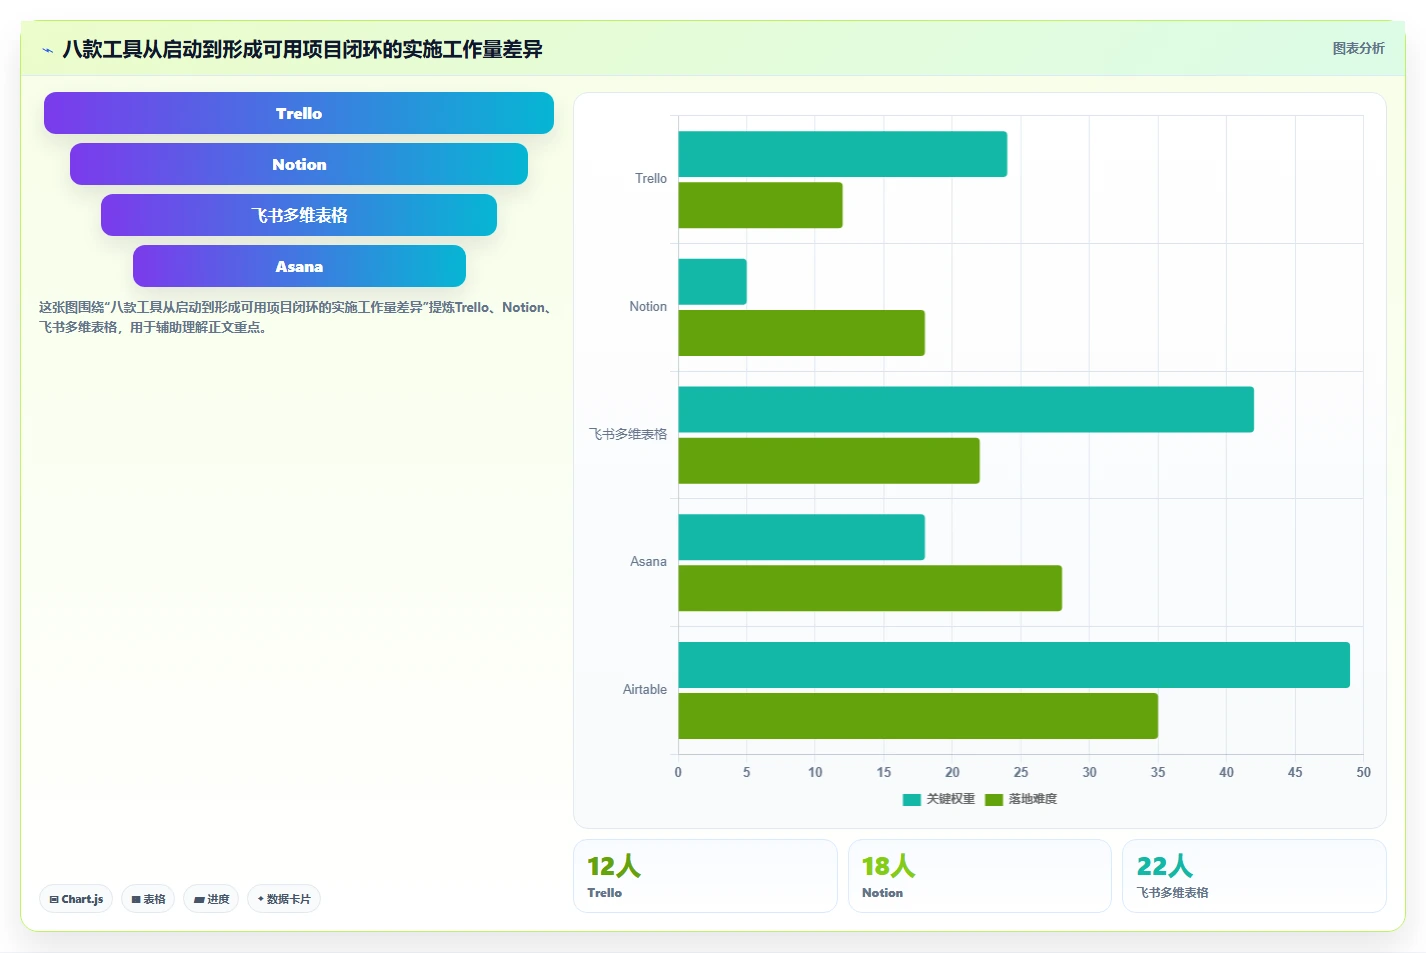Click the Notion y-axis label
Viewport: 1426px width, 953px height.
click(648, 307)
